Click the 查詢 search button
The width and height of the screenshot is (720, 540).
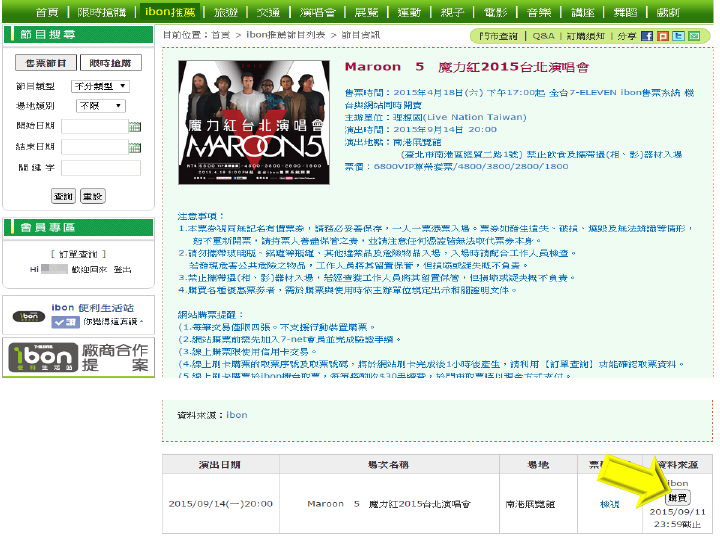[63, 196]
